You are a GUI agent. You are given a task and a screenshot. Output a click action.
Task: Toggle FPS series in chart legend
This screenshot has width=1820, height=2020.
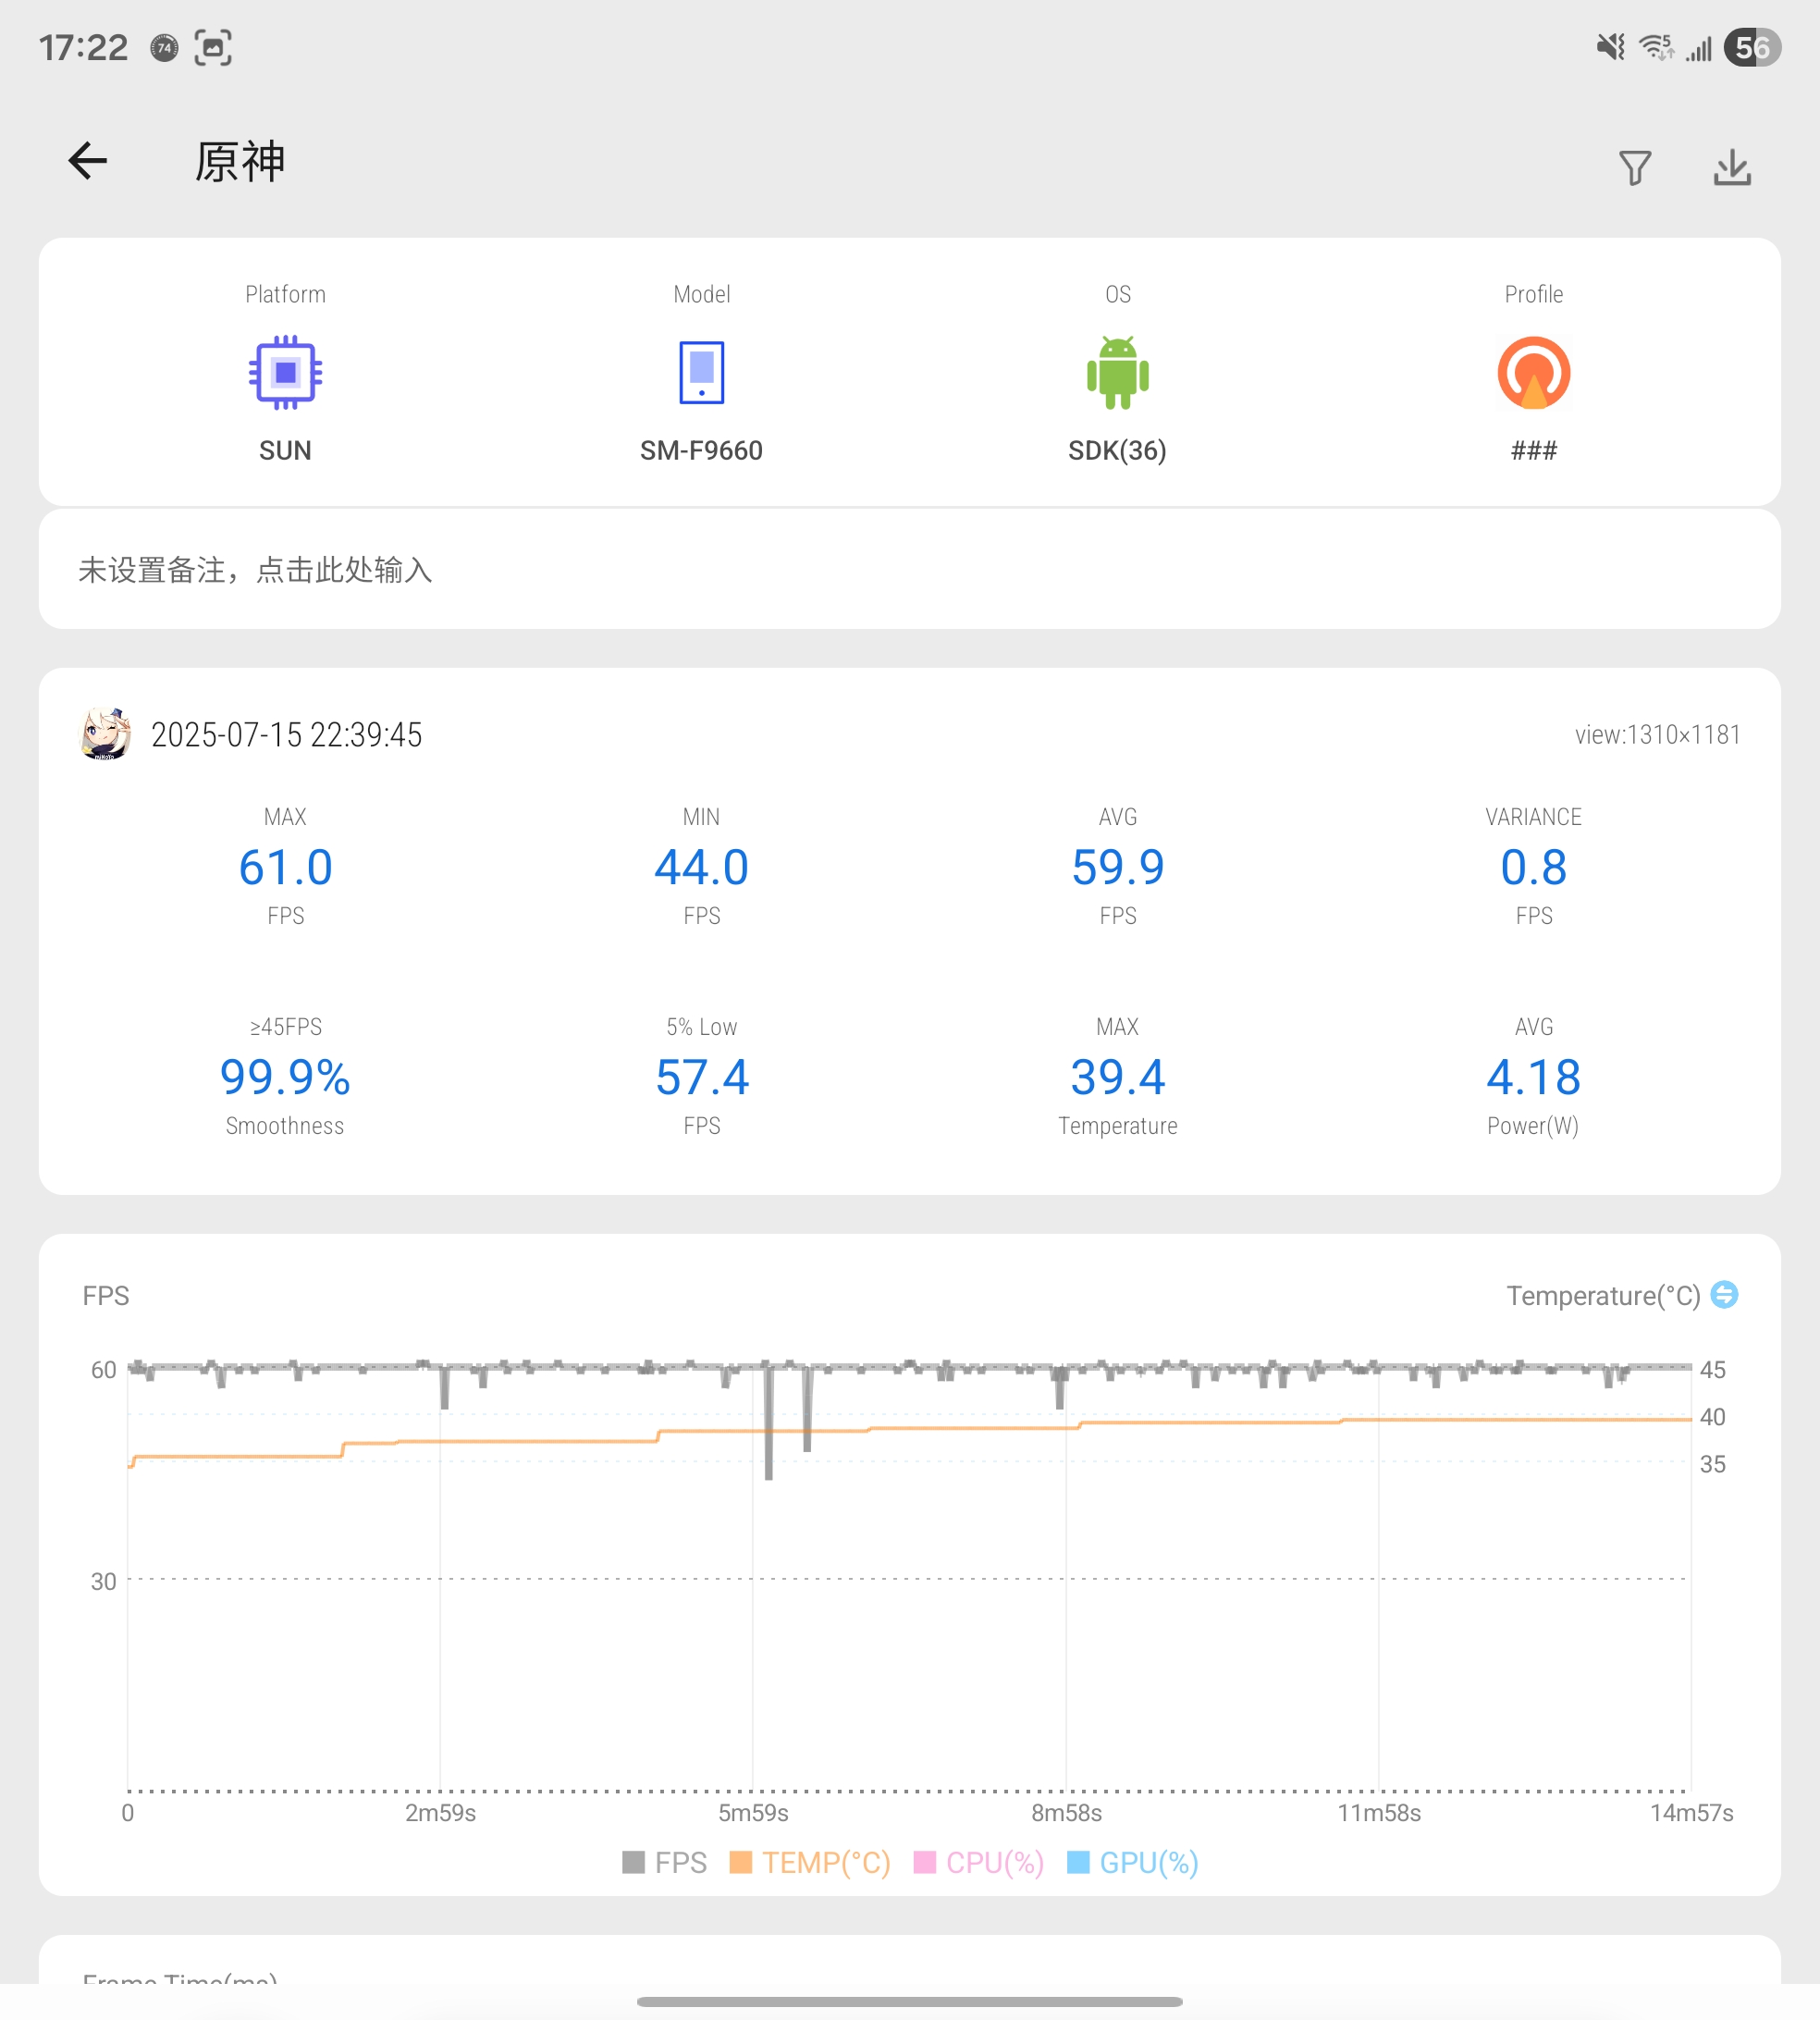(x=664, y=1863)
